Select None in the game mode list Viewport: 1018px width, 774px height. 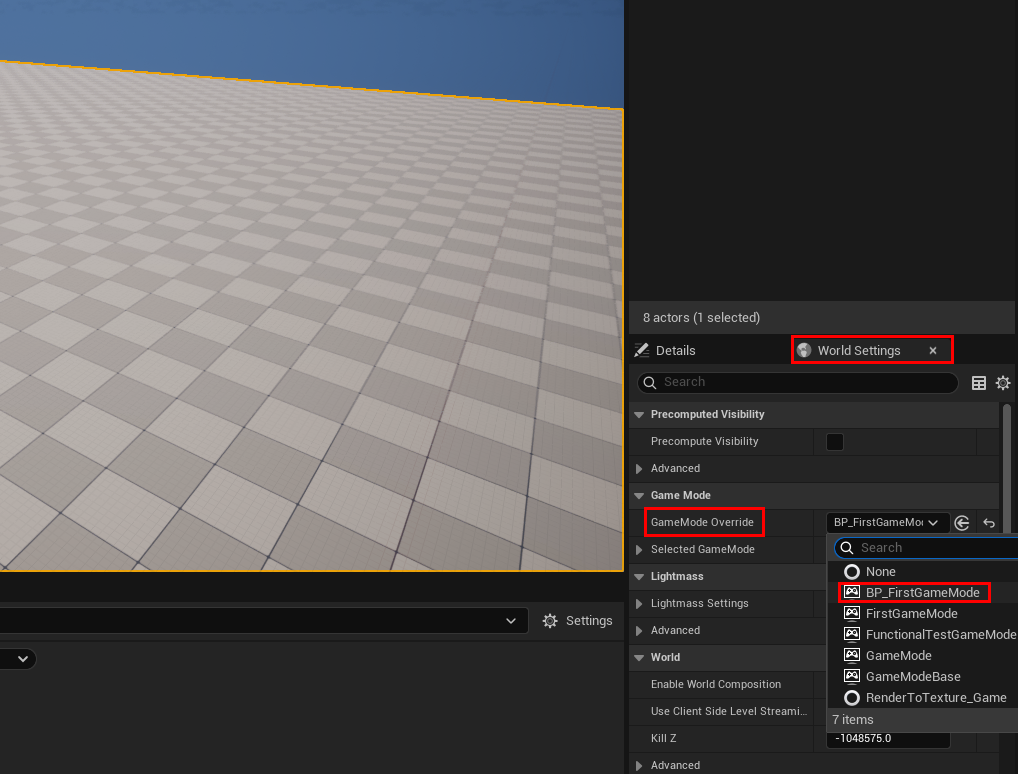coord(922,572)
